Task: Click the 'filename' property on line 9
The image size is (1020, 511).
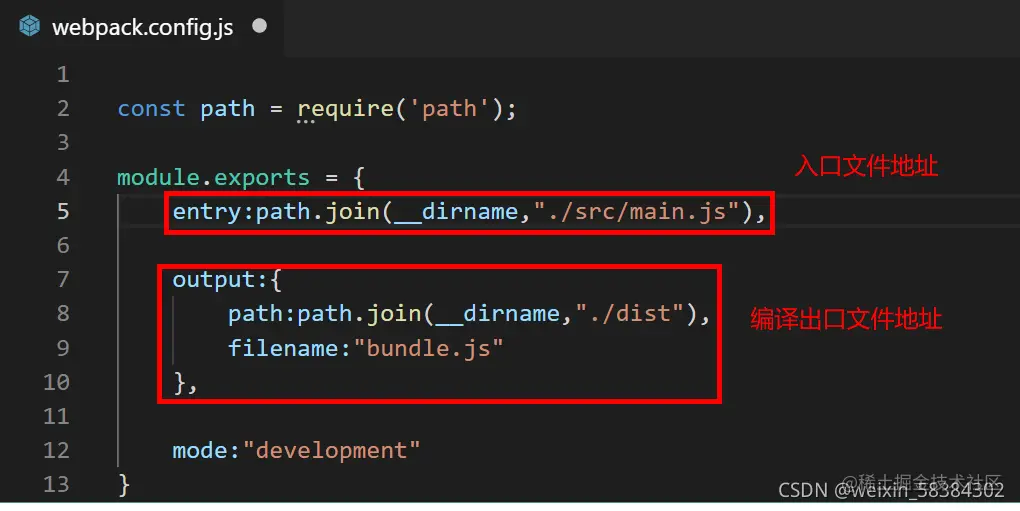Action: point(282,348)
